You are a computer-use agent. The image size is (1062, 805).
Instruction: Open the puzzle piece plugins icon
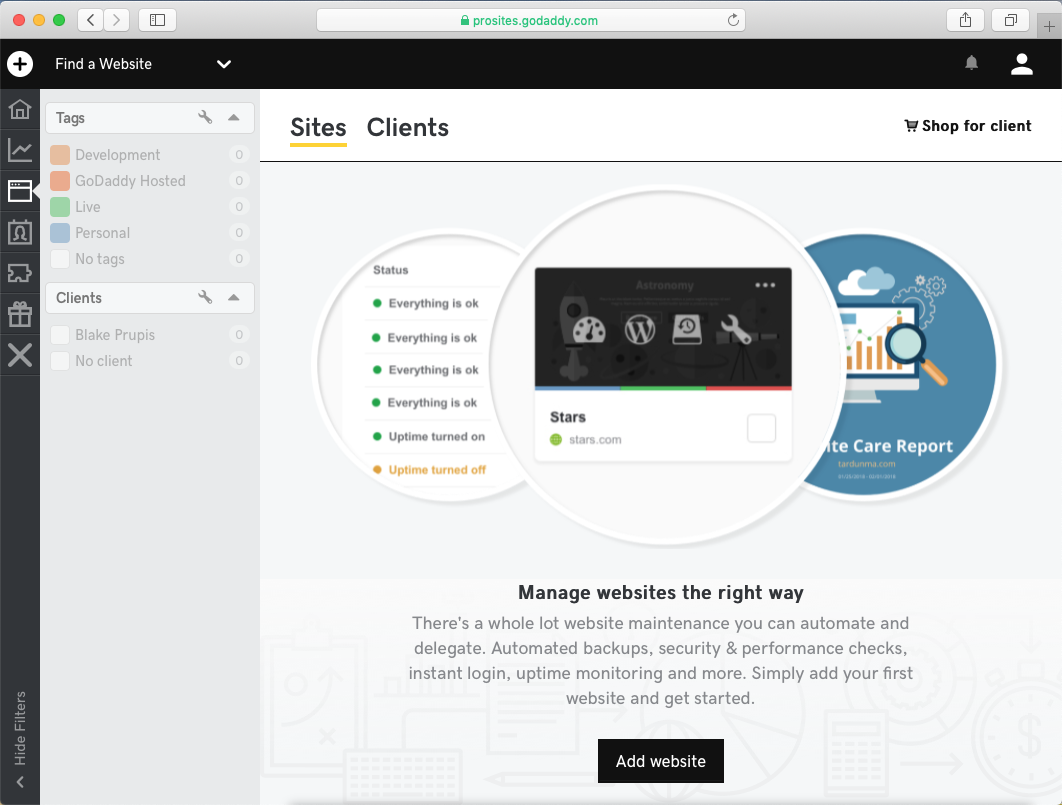click(x=20, y=273)
